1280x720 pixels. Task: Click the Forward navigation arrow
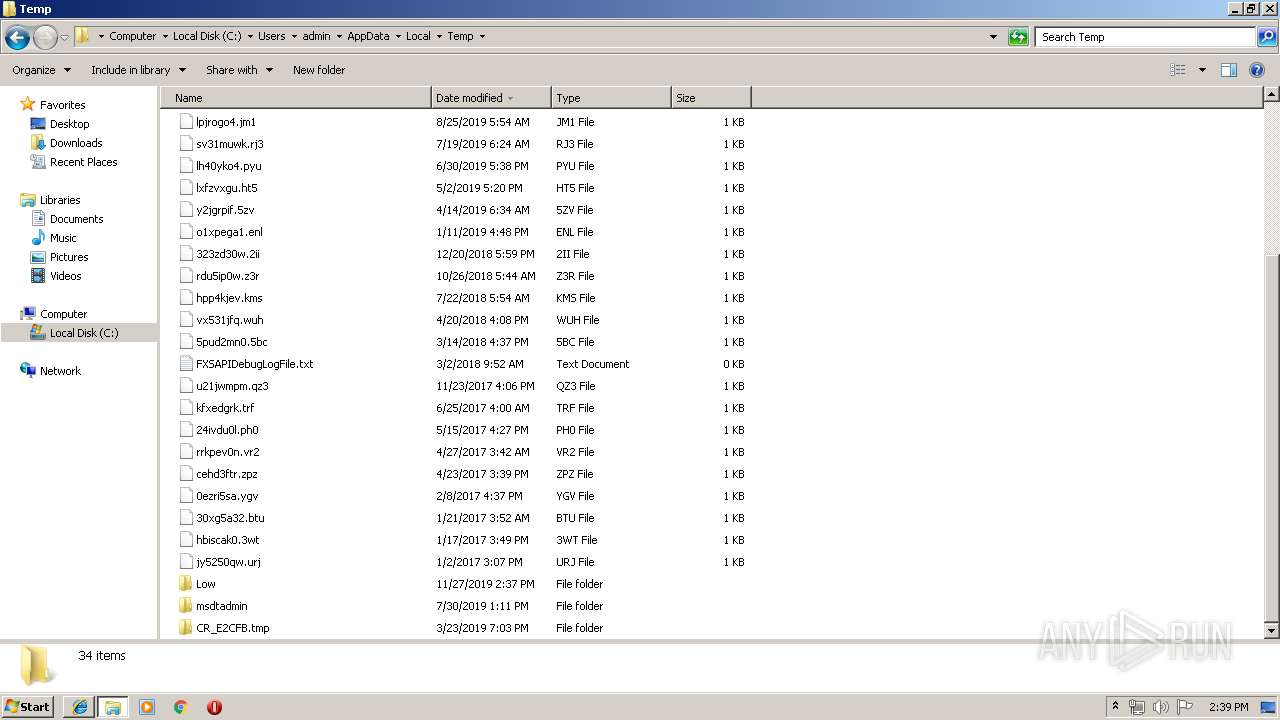tap(45, 37)
